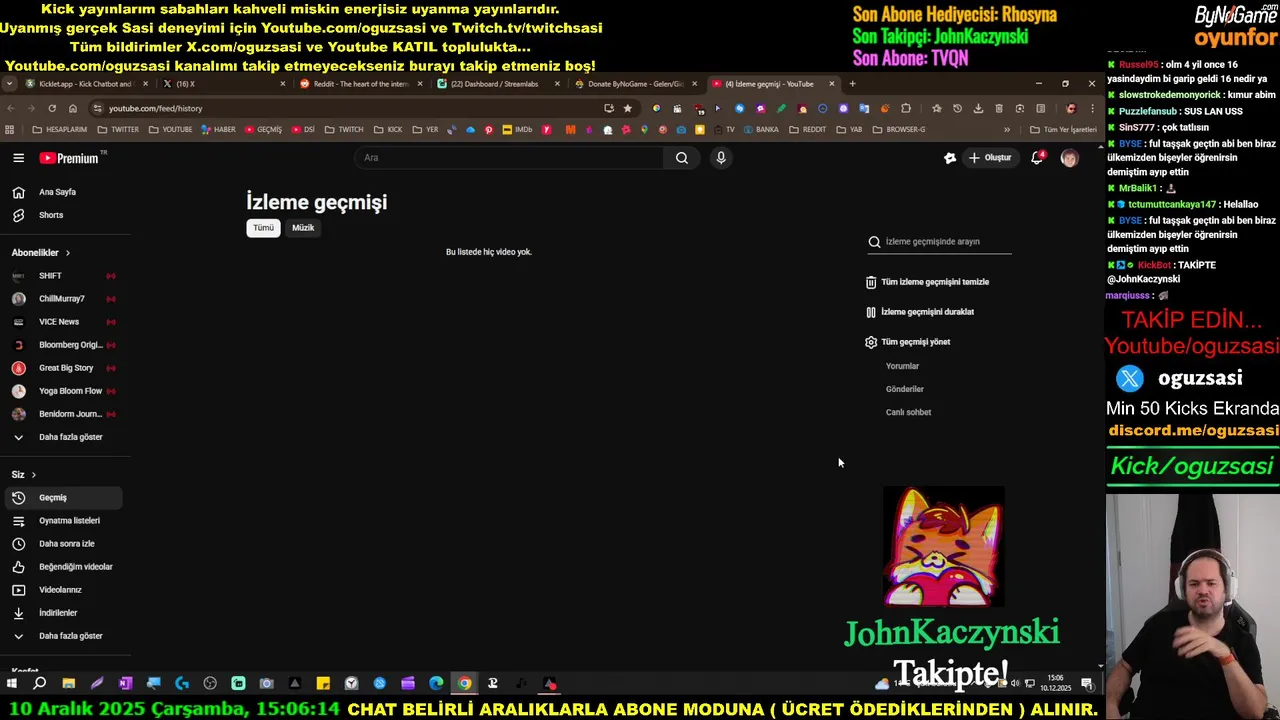The image size is (1280, 720).
Task: Open Windows taskbar search
Action: (40, 684)
